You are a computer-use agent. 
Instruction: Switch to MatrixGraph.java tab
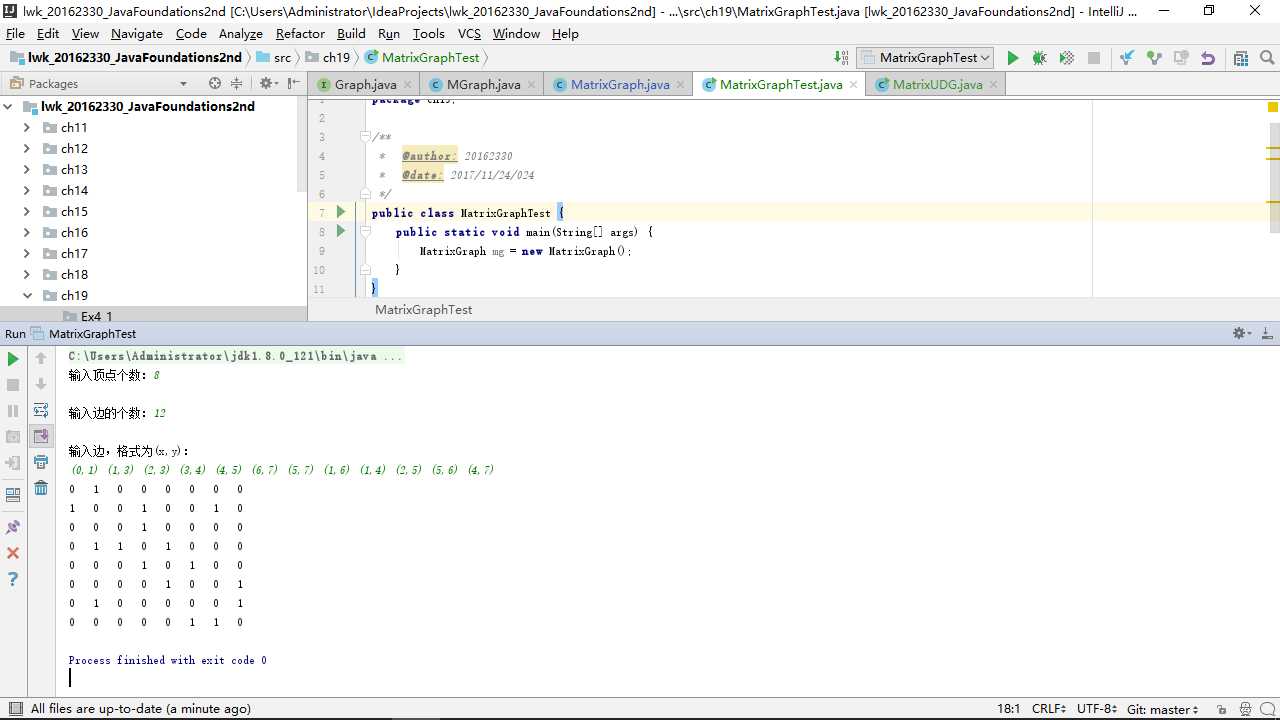tap(620, 84)
